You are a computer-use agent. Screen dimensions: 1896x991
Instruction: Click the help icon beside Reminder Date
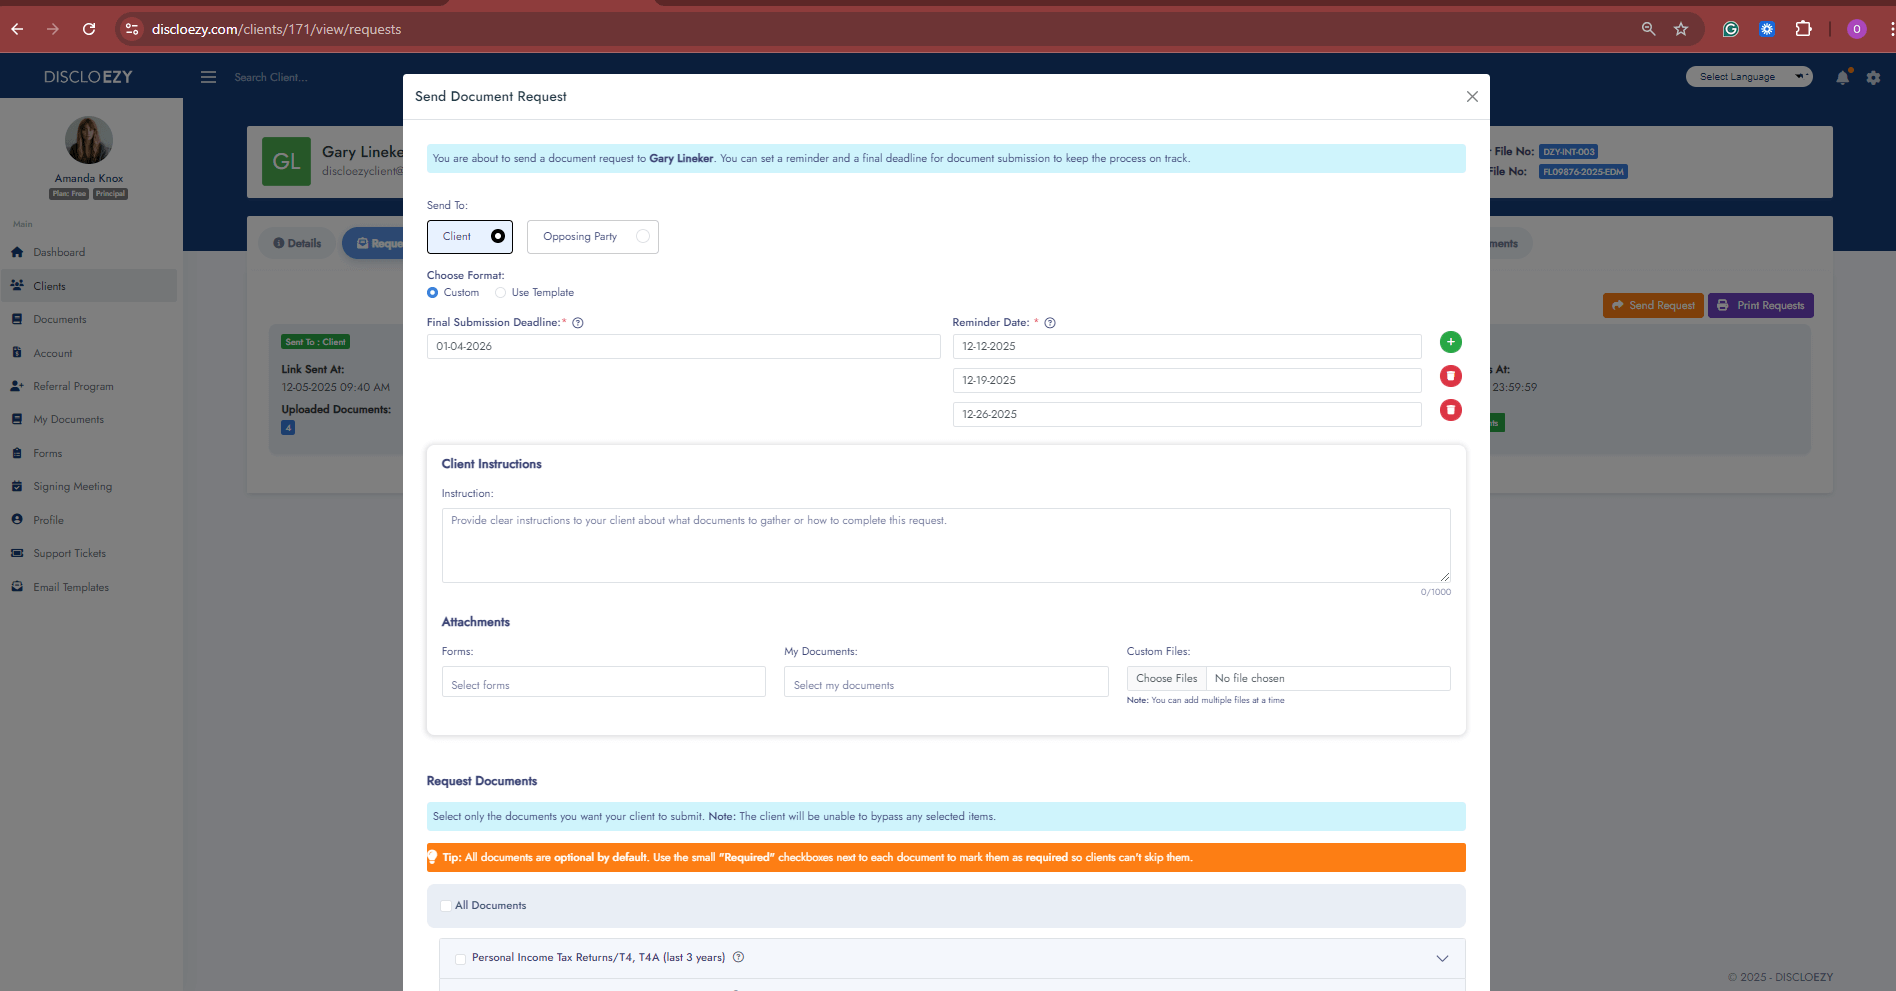click(x=1050, y=323)
